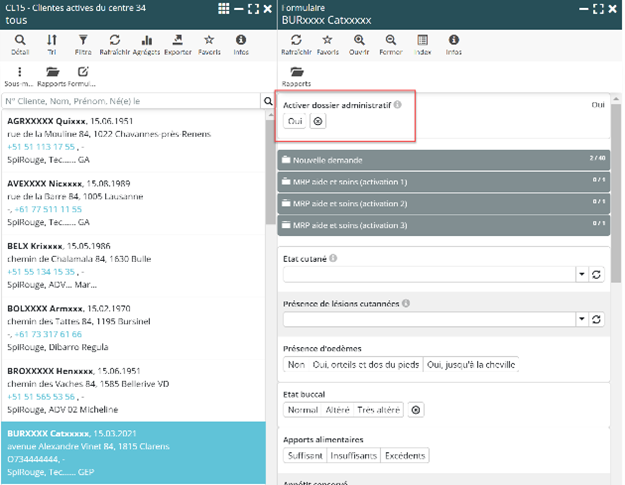The height and width of the screenshot is (485, 625).
Task: Open Présence de lésions cutannées dropdown
Action: click(581, 319)
